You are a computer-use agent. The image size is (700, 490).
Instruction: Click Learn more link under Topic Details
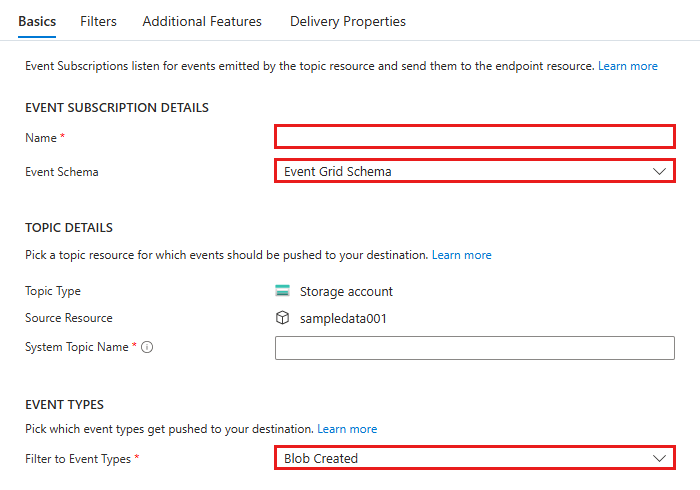click(x=462, y=255)
